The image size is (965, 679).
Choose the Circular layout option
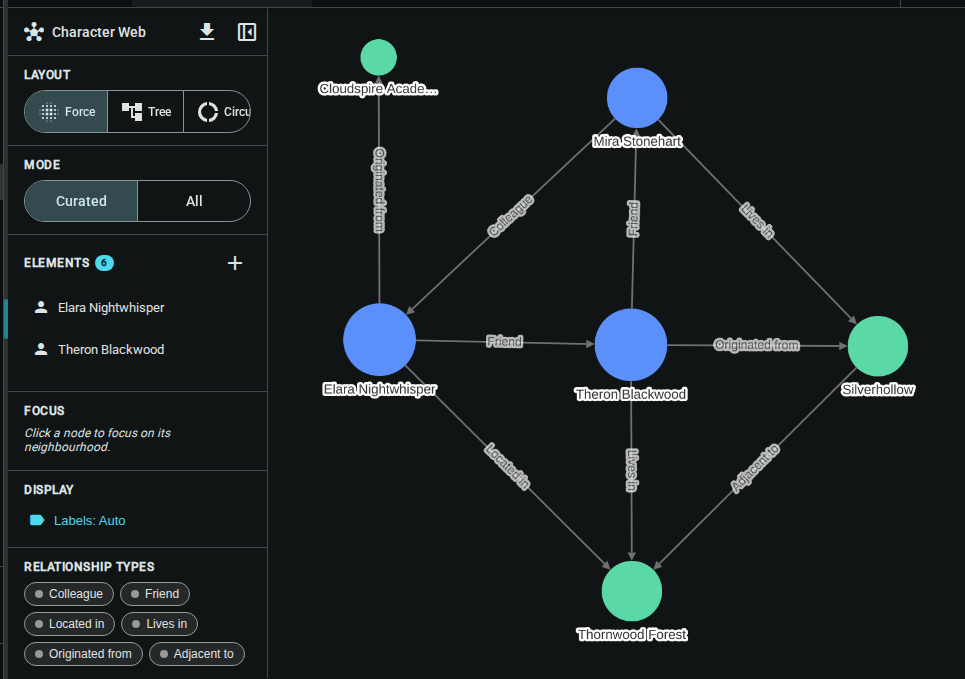(x=222, y=112)
